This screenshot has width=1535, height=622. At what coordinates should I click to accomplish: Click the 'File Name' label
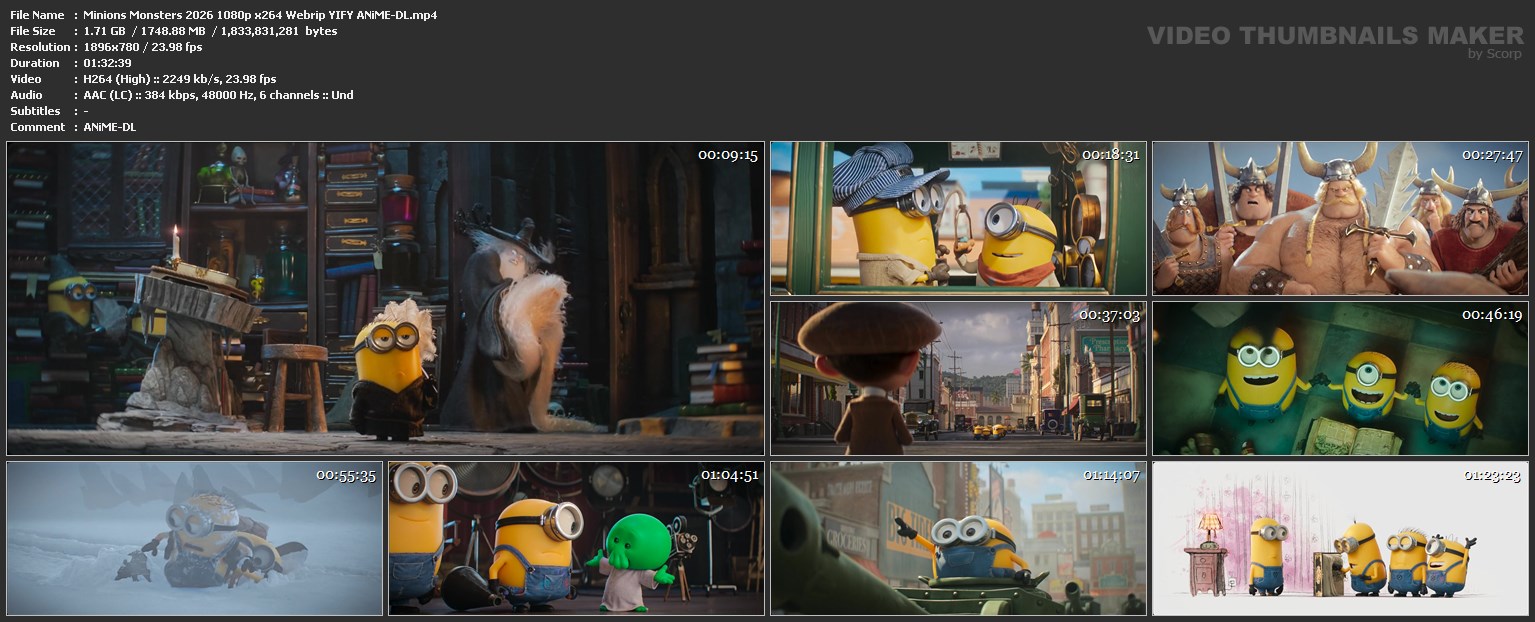click(37, 15)
